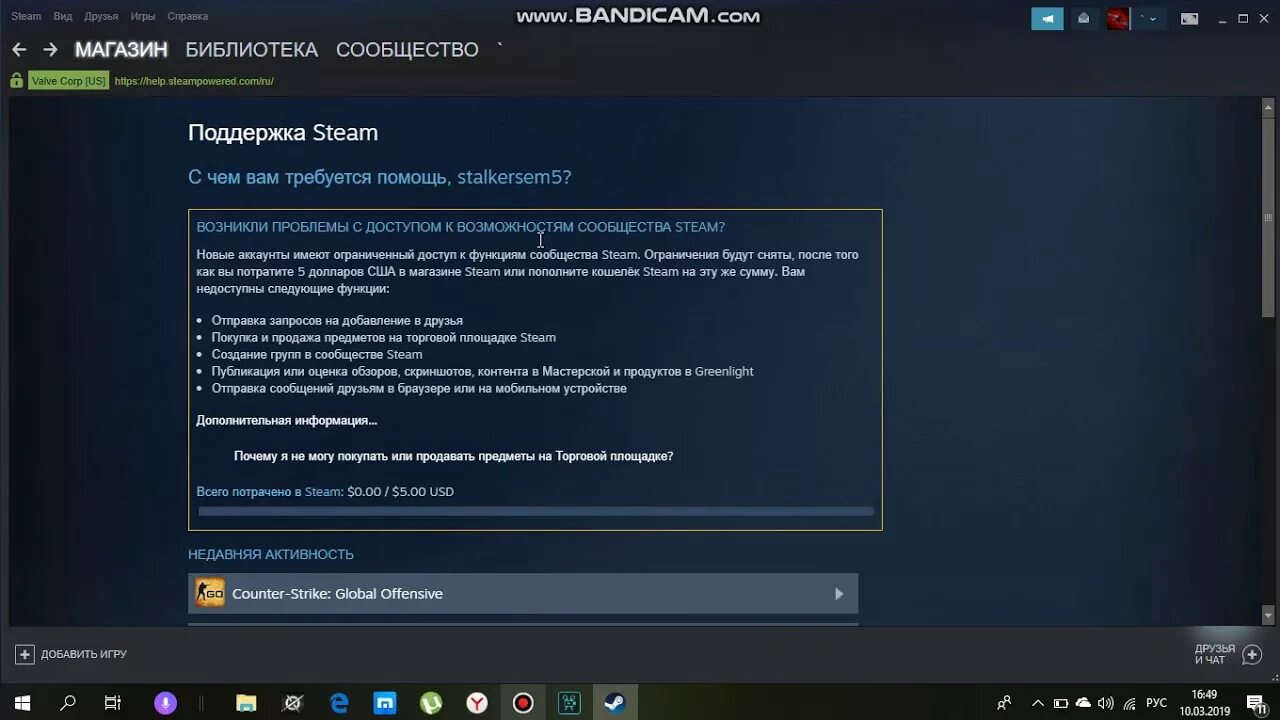This screenshot has width=1280, height=720.
Task: Open the Игры menu
Action: 143,16
